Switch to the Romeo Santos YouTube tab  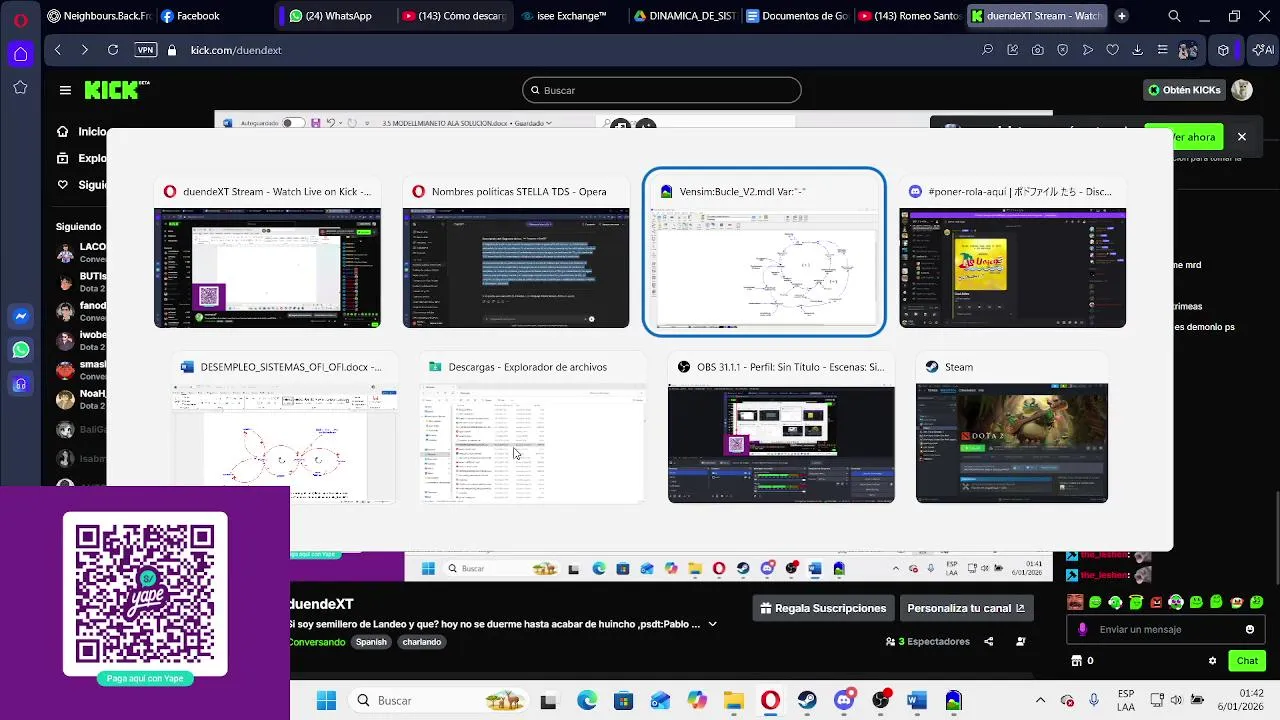(908, 16)
